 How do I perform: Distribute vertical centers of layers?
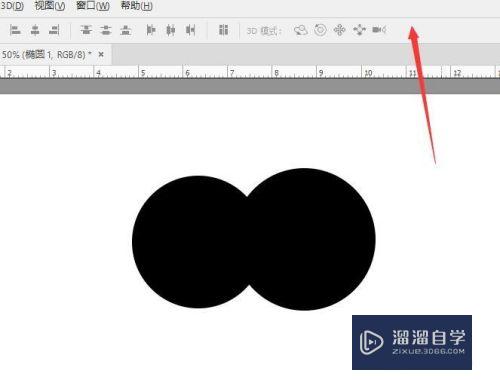(x=106, y=30)
